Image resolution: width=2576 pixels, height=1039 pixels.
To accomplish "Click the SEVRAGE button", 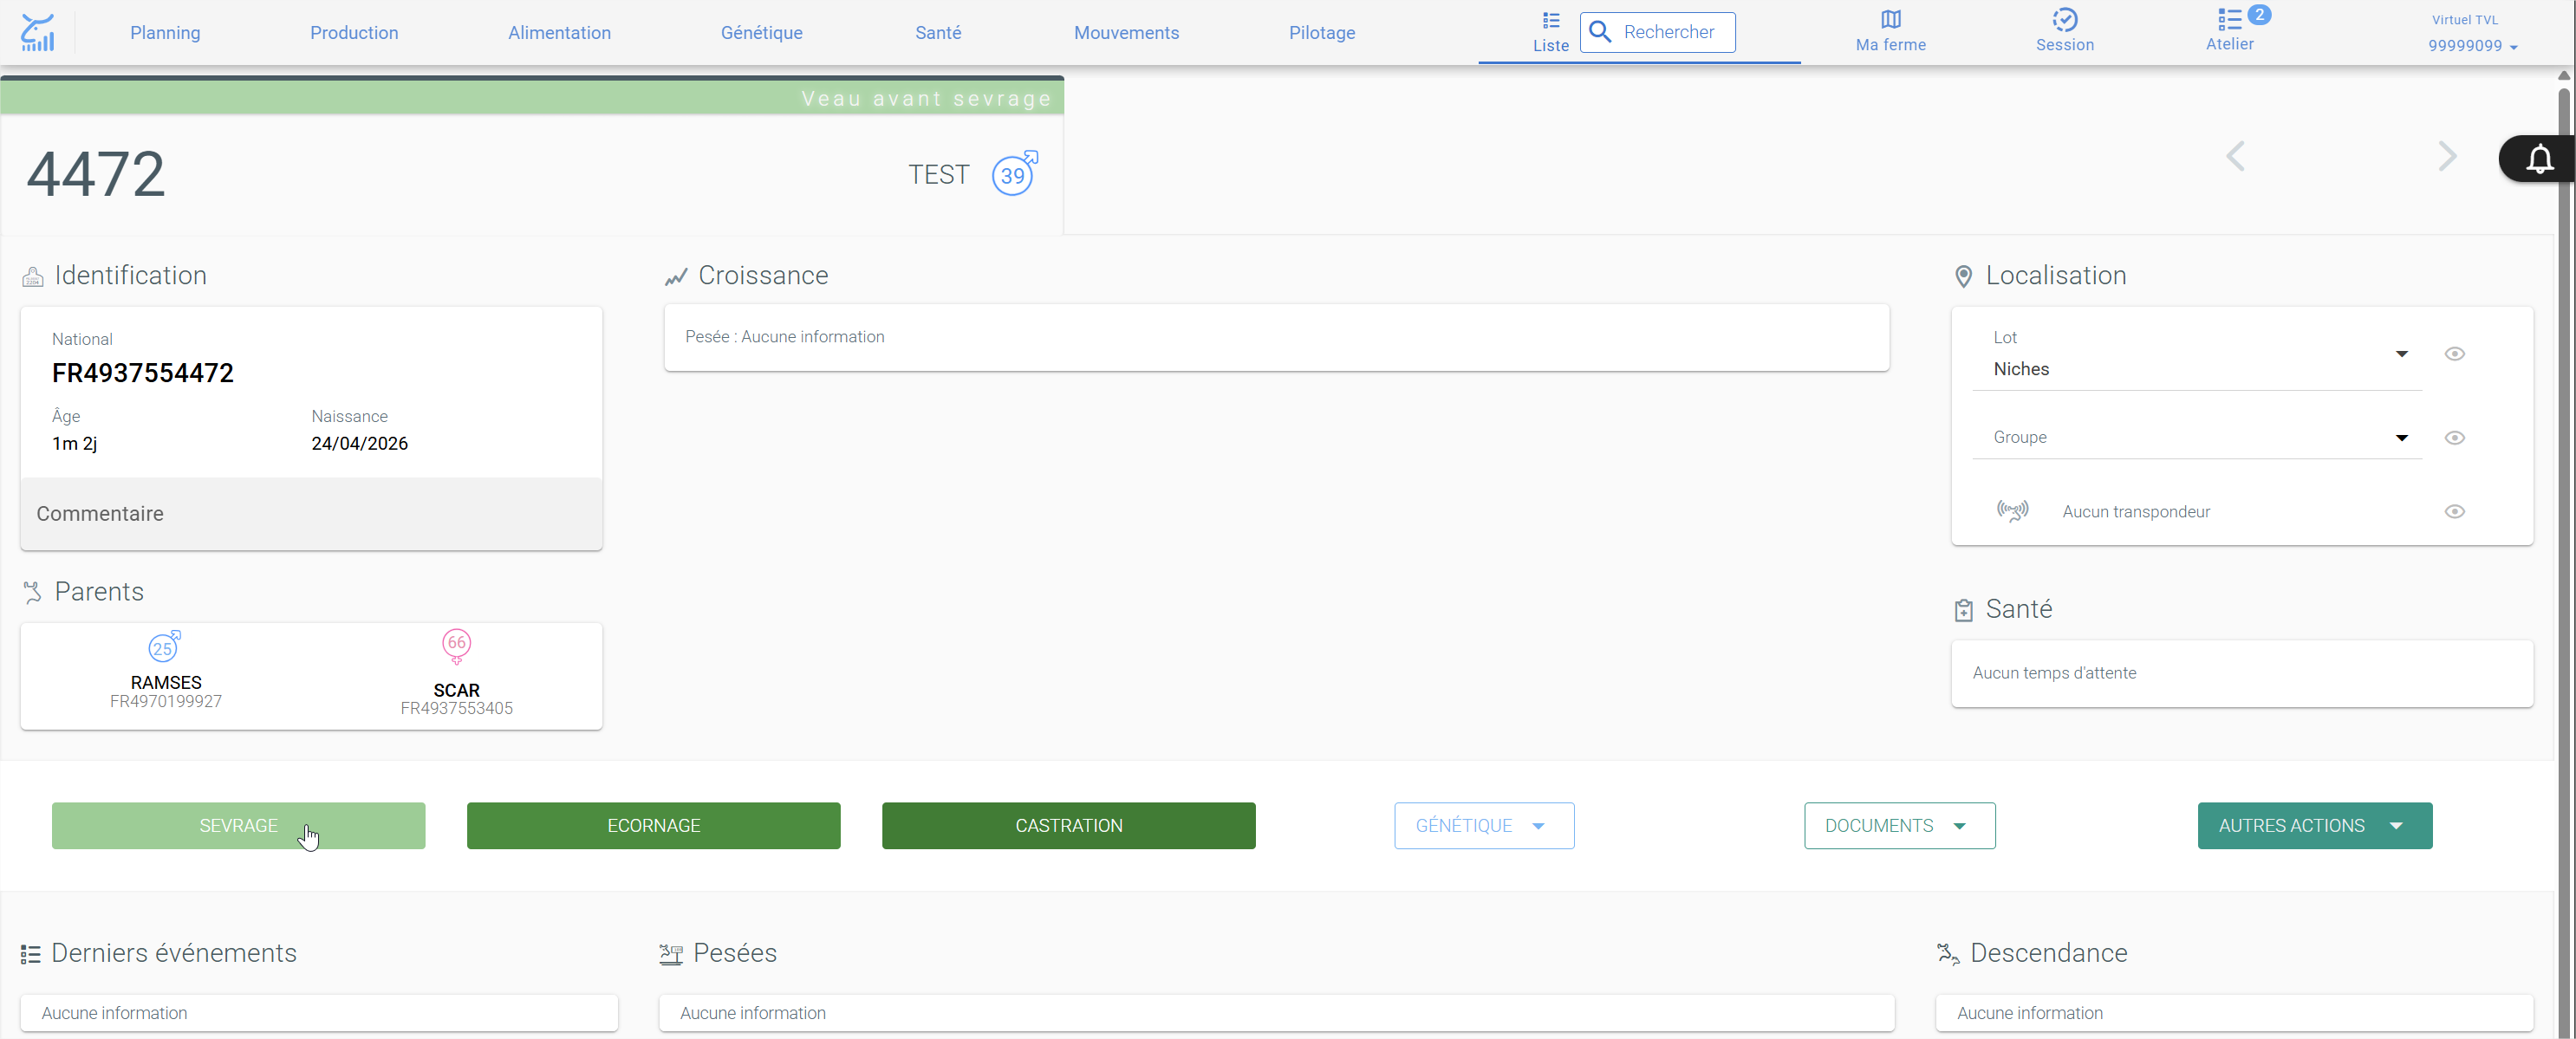I will click(238, 826).
